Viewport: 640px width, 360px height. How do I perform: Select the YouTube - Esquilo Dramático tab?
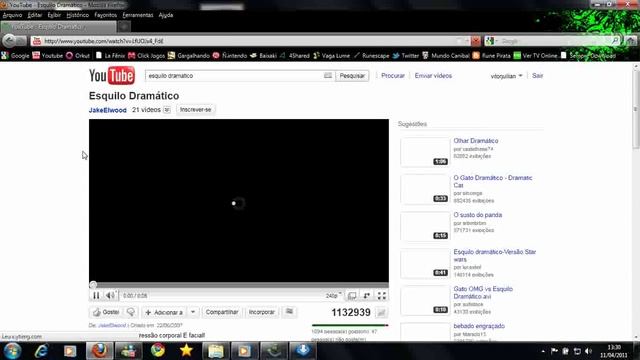pyautogui.click(x=58, y=27)
